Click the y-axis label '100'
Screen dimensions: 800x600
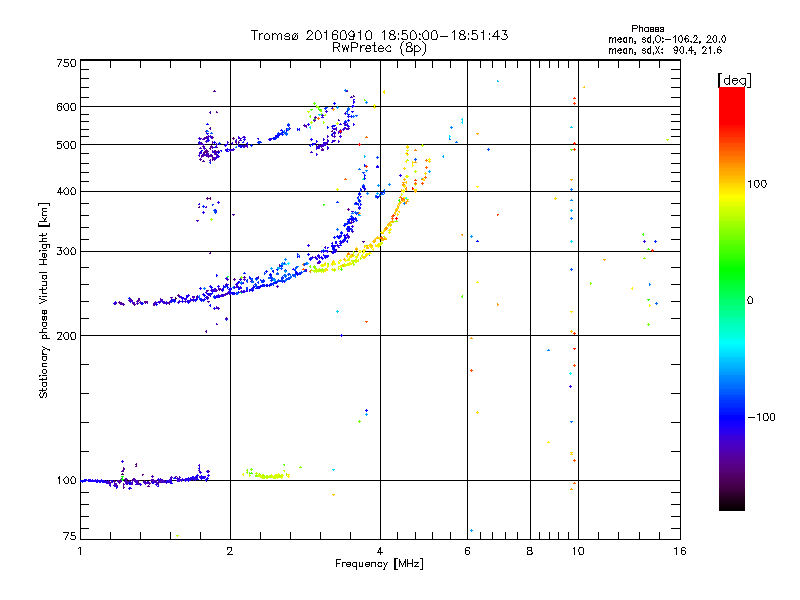[x=66, y=480]
